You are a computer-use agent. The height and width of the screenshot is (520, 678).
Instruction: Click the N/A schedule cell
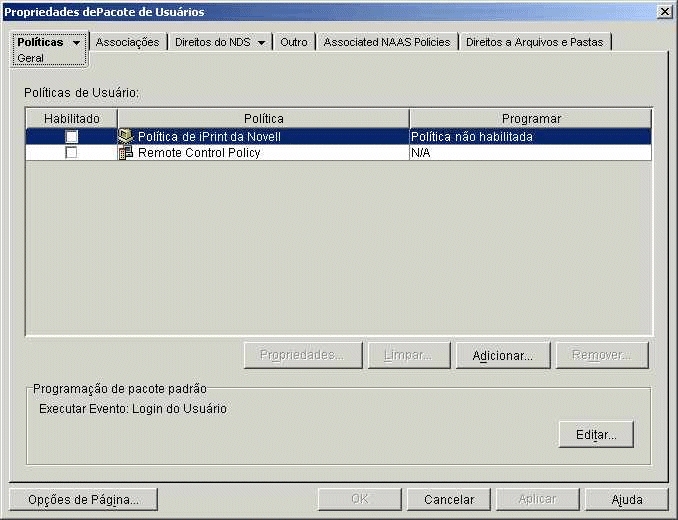tap(530, 153)
